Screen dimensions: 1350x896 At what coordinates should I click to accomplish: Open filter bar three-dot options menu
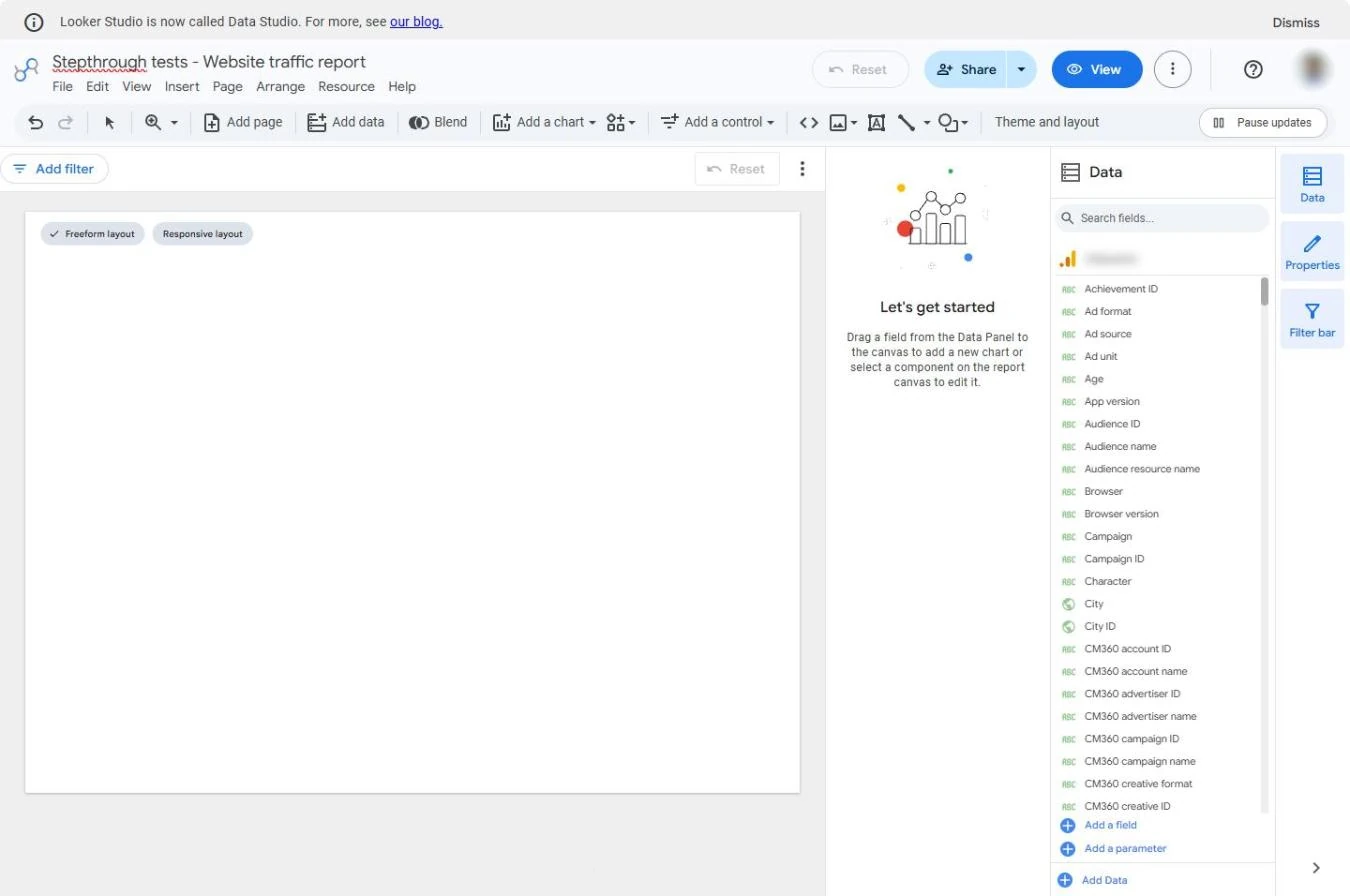(802, 169)
